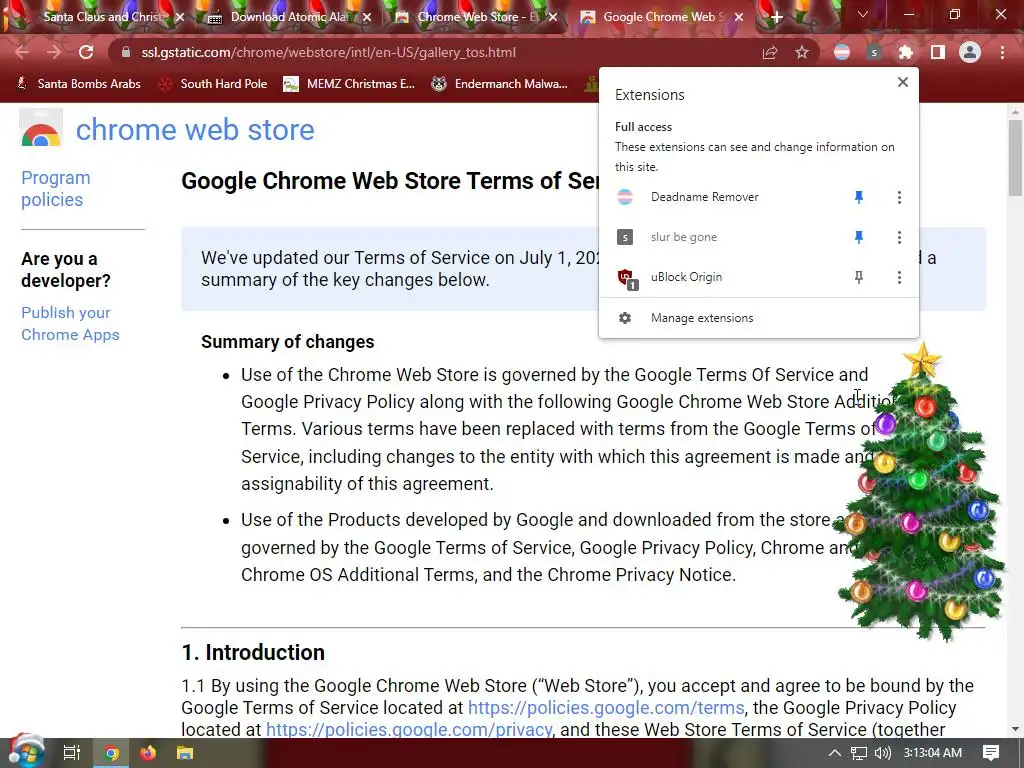Go back to previous page

(22, 52)
